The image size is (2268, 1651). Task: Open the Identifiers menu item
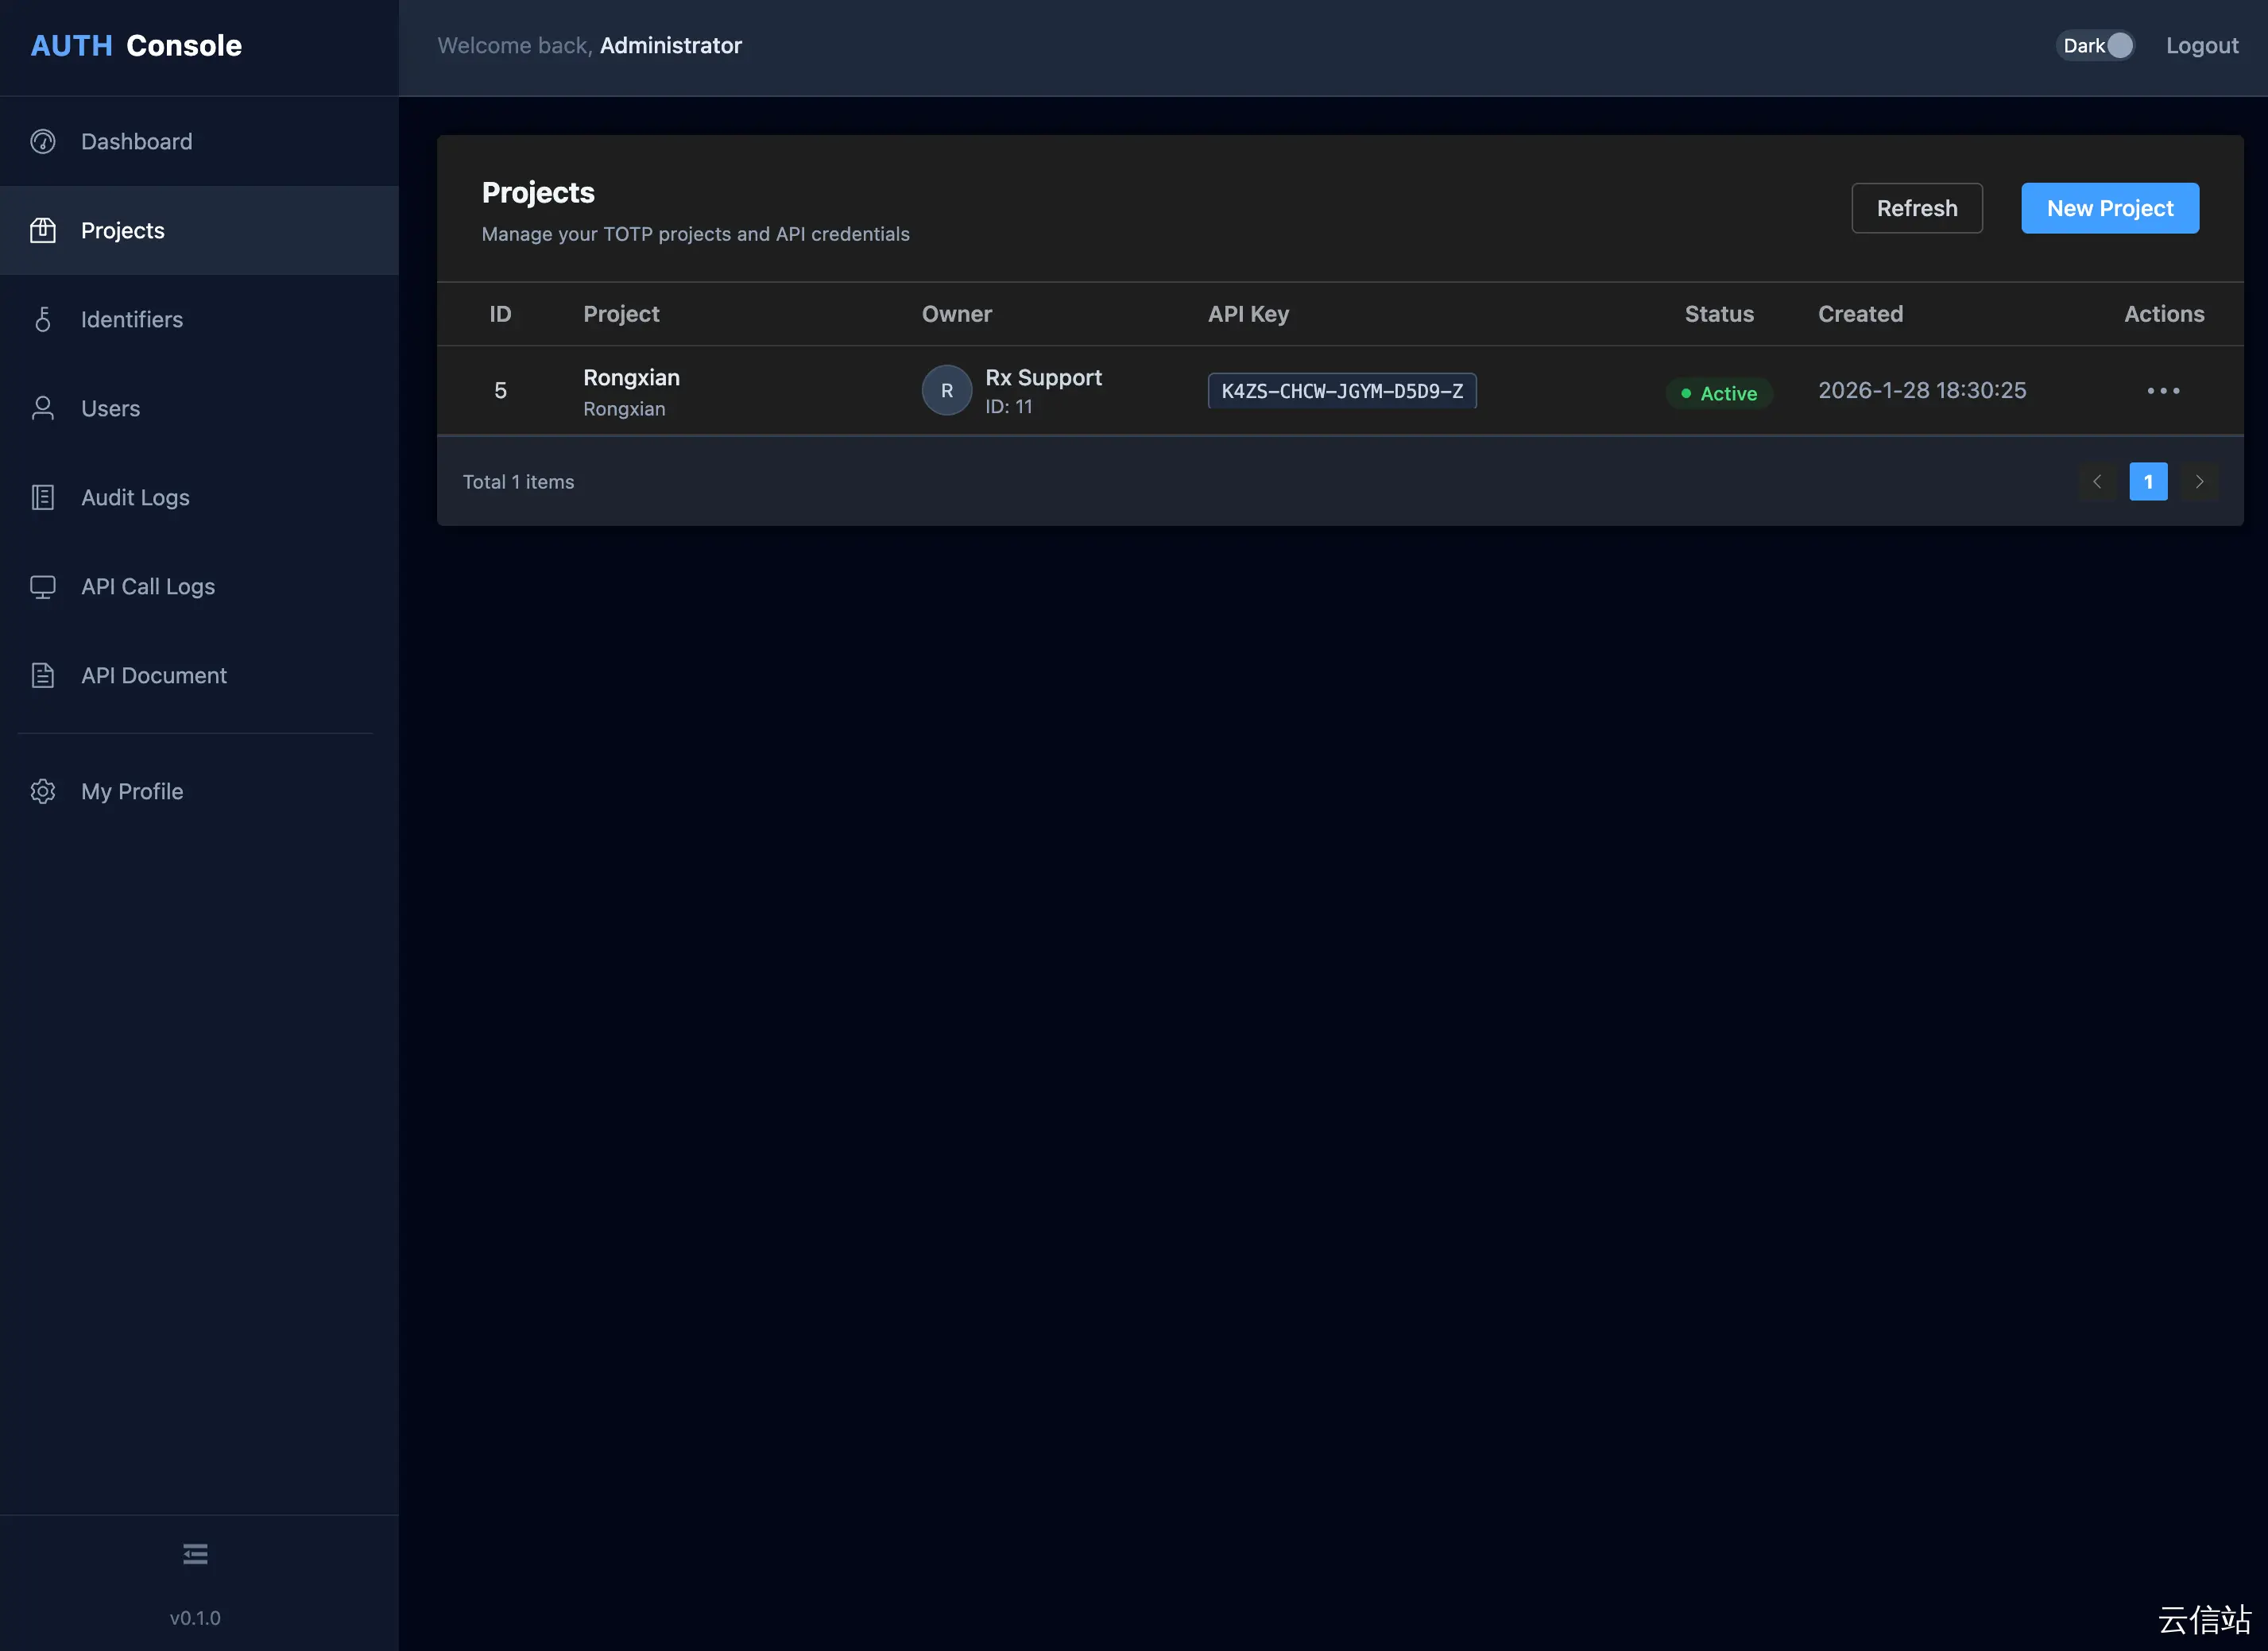[132, 320]
